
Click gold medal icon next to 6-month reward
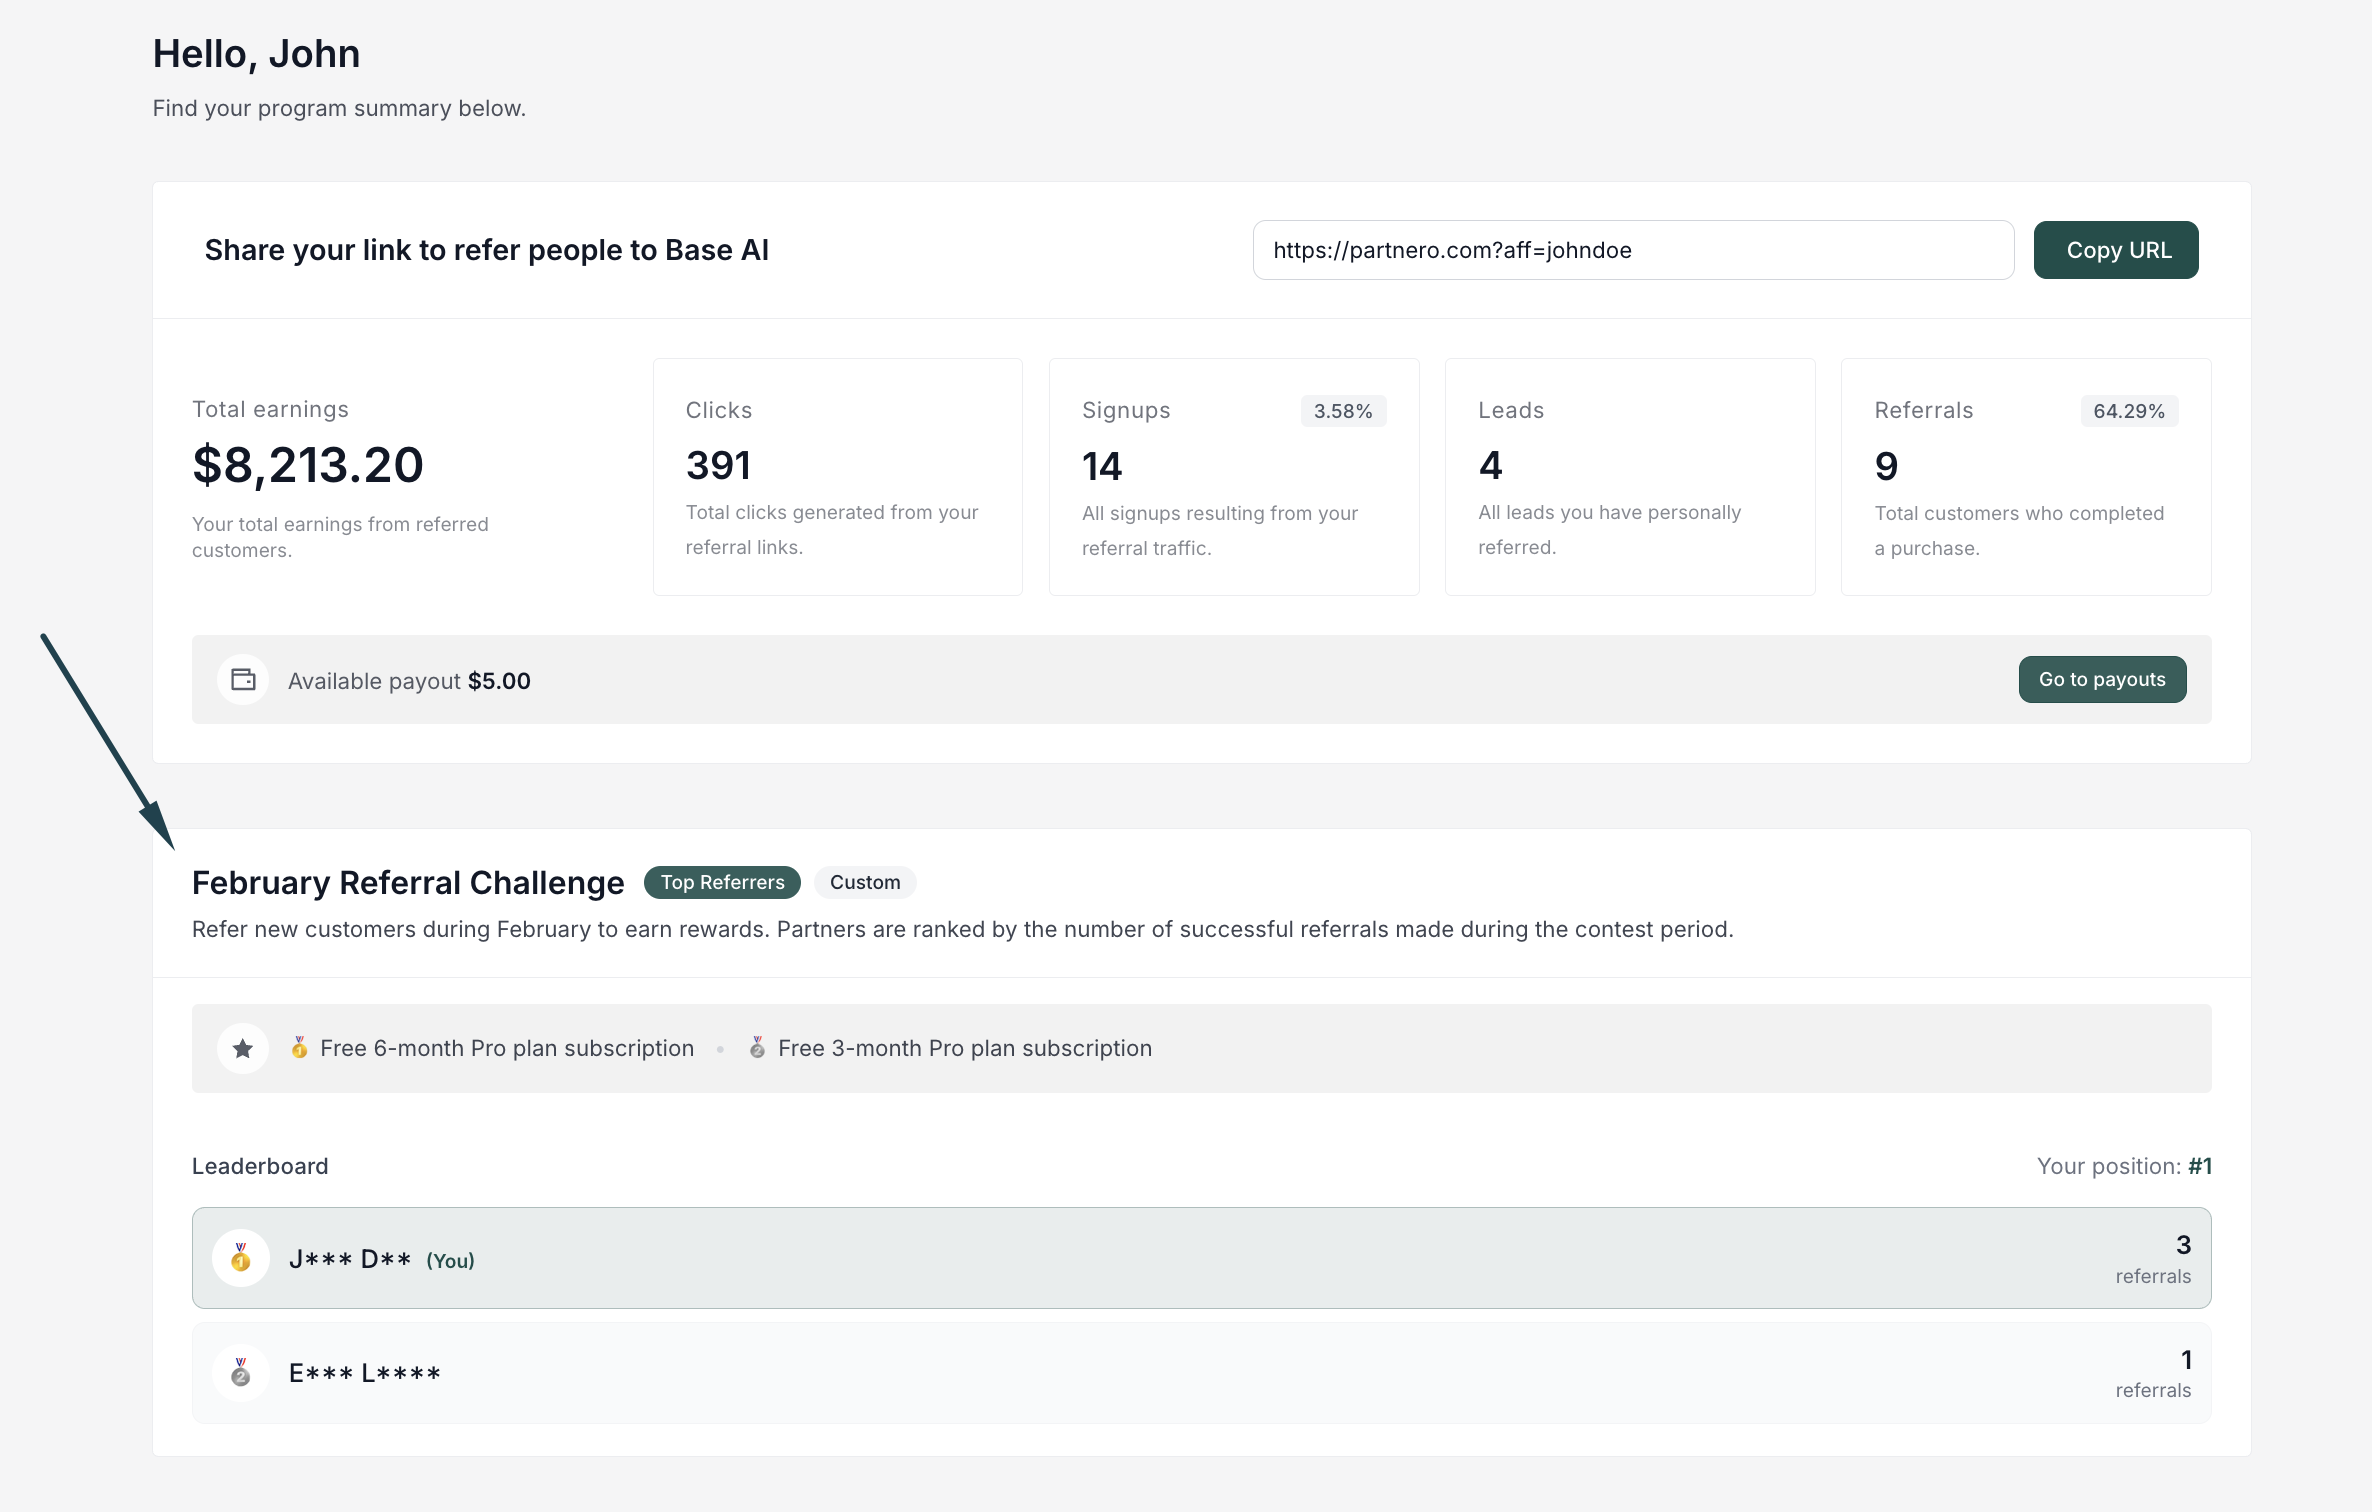pyautogui.click(x=299, y=1047)
